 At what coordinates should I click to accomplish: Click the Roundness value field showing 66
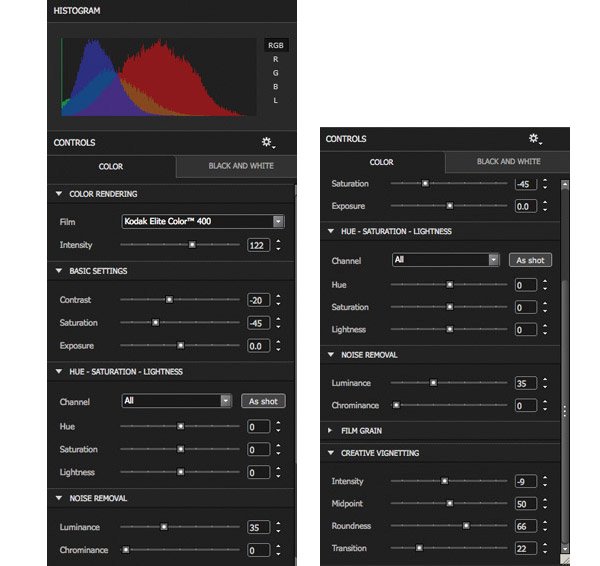[x=526, y=526]
